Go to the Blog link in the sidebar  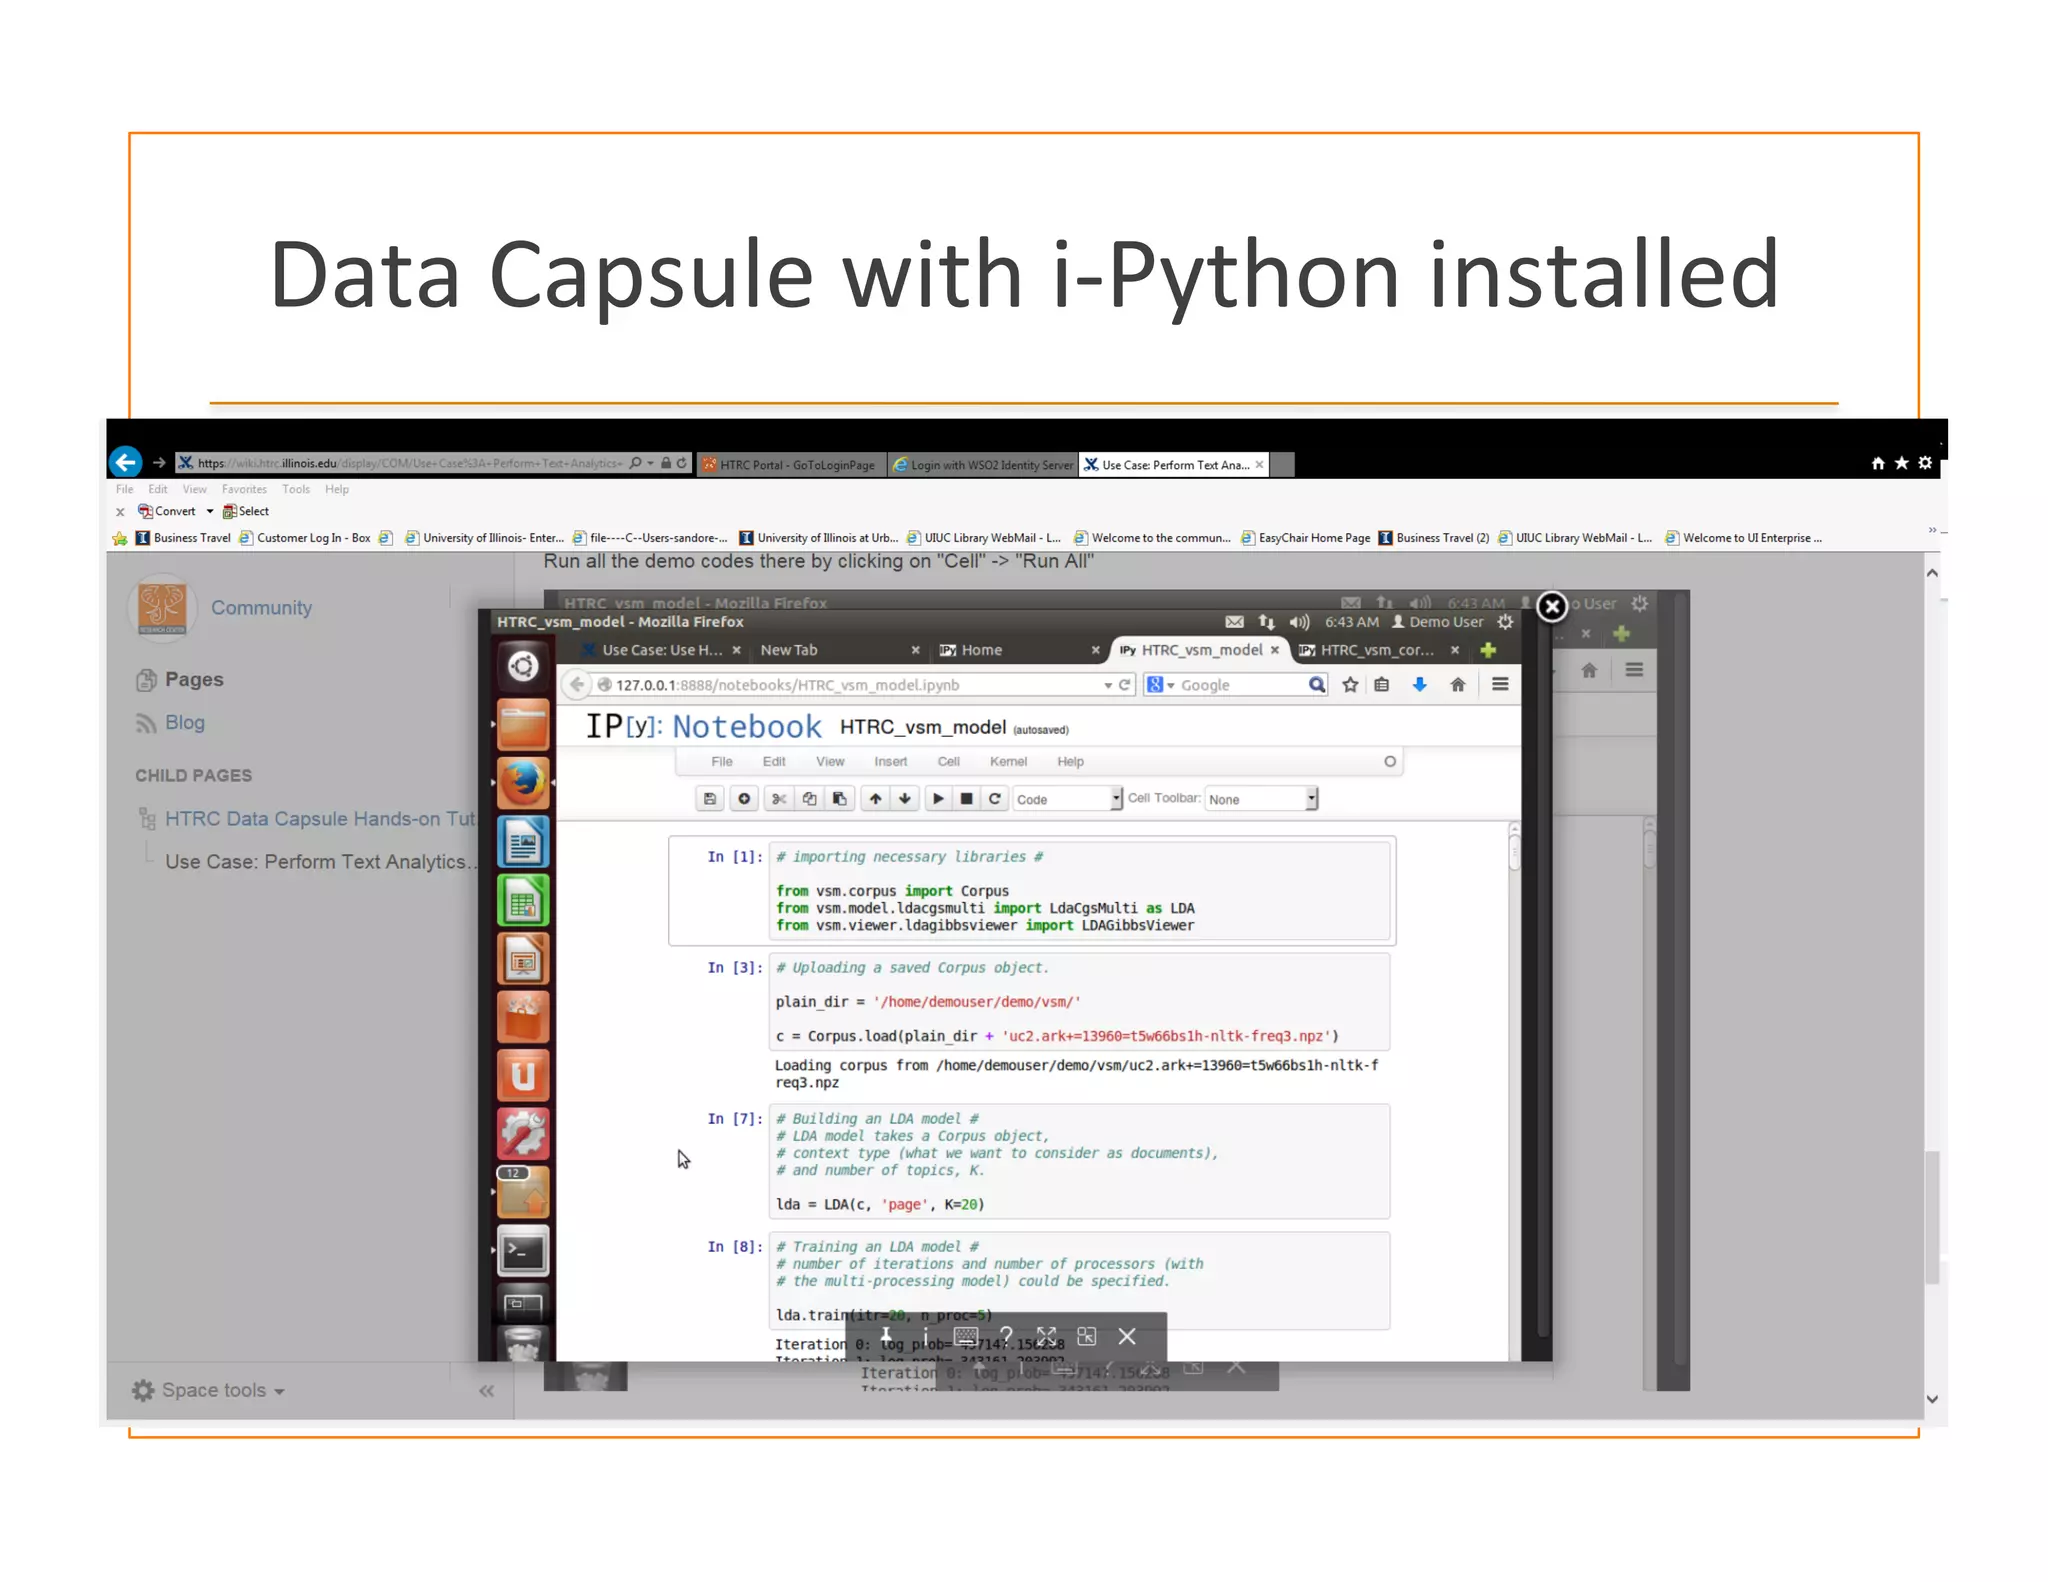tap(185, 723)
